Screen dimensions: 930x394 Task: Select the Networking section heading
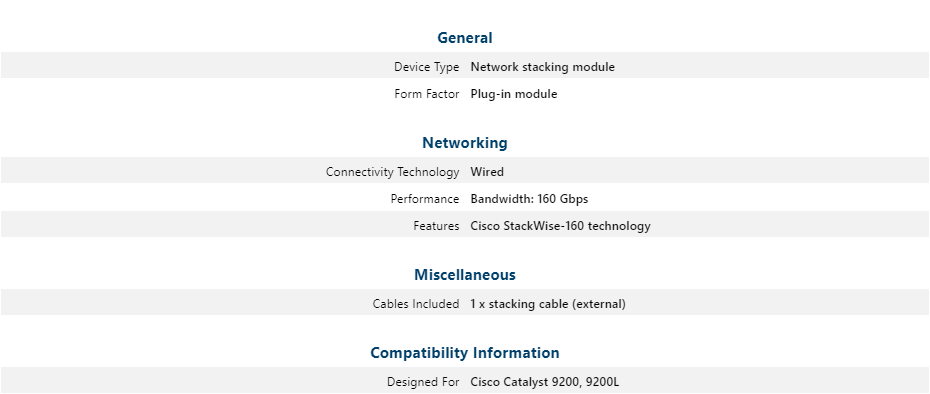[x=464, y=143]
